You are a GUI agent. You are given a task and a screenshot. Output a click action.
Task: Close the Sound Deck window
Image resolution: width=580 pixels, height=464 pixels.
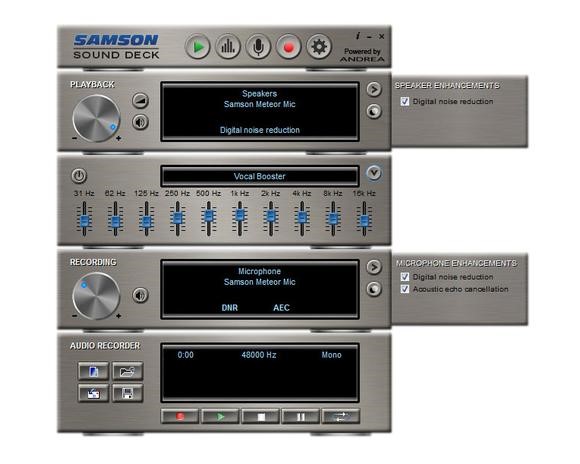click(381, 36)
